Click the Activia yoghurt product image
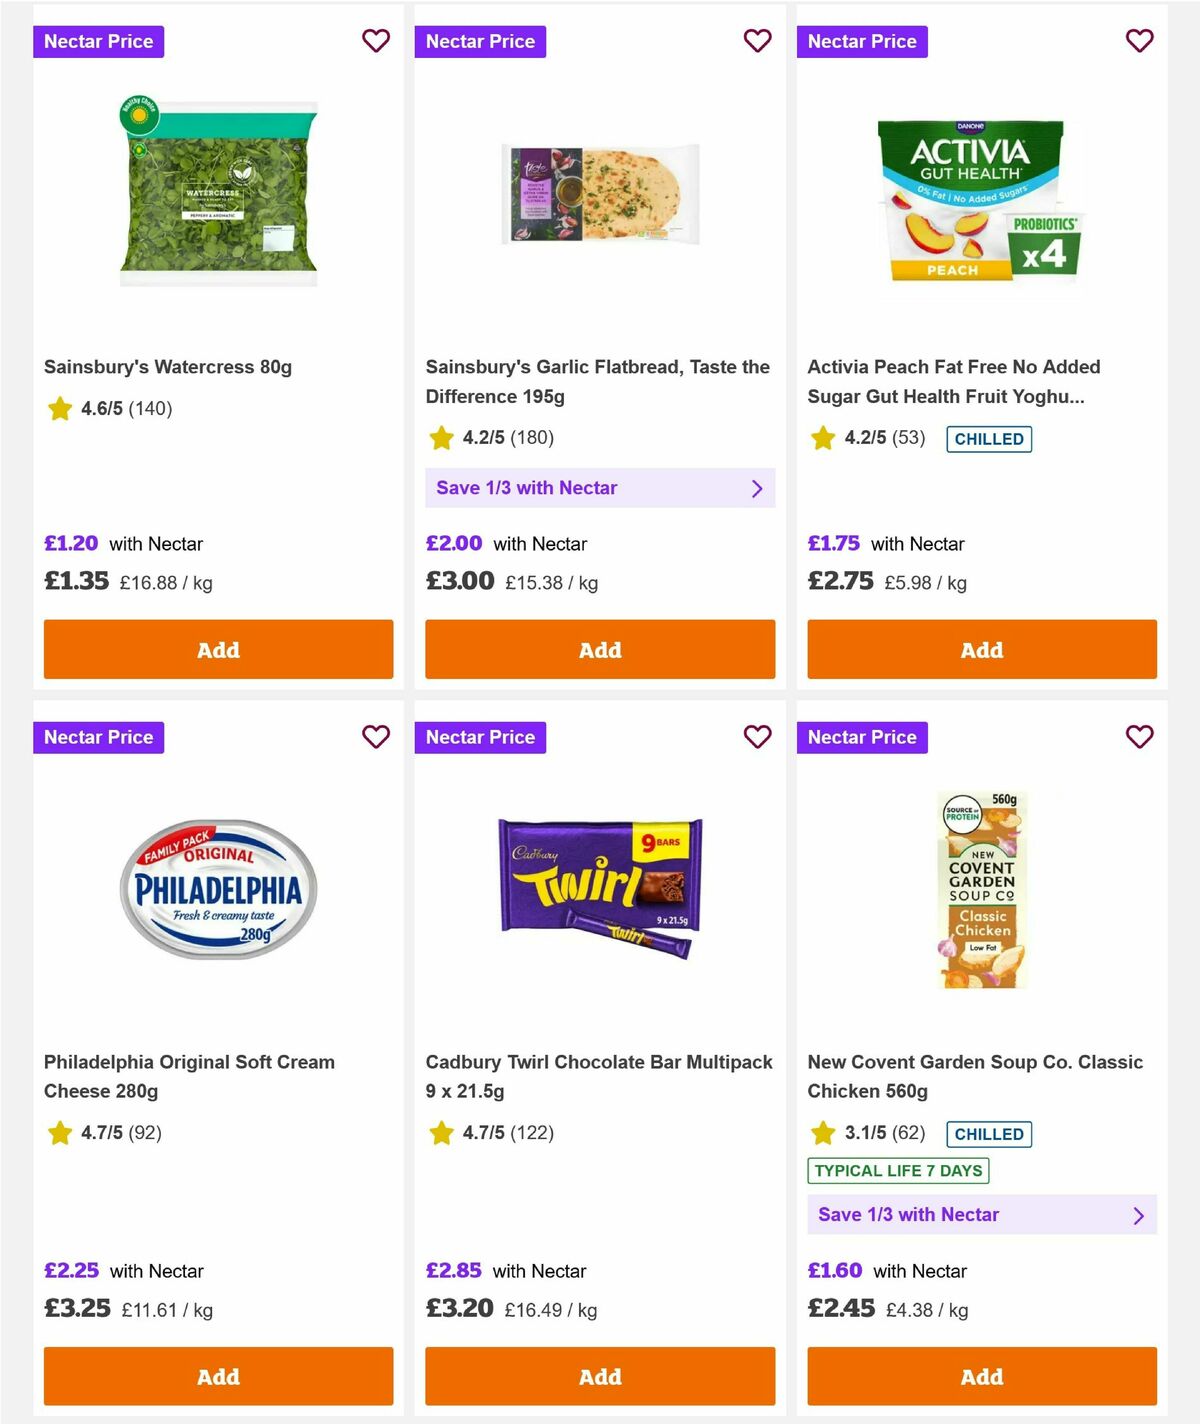 pyautogui.click(x=981, y=195)
